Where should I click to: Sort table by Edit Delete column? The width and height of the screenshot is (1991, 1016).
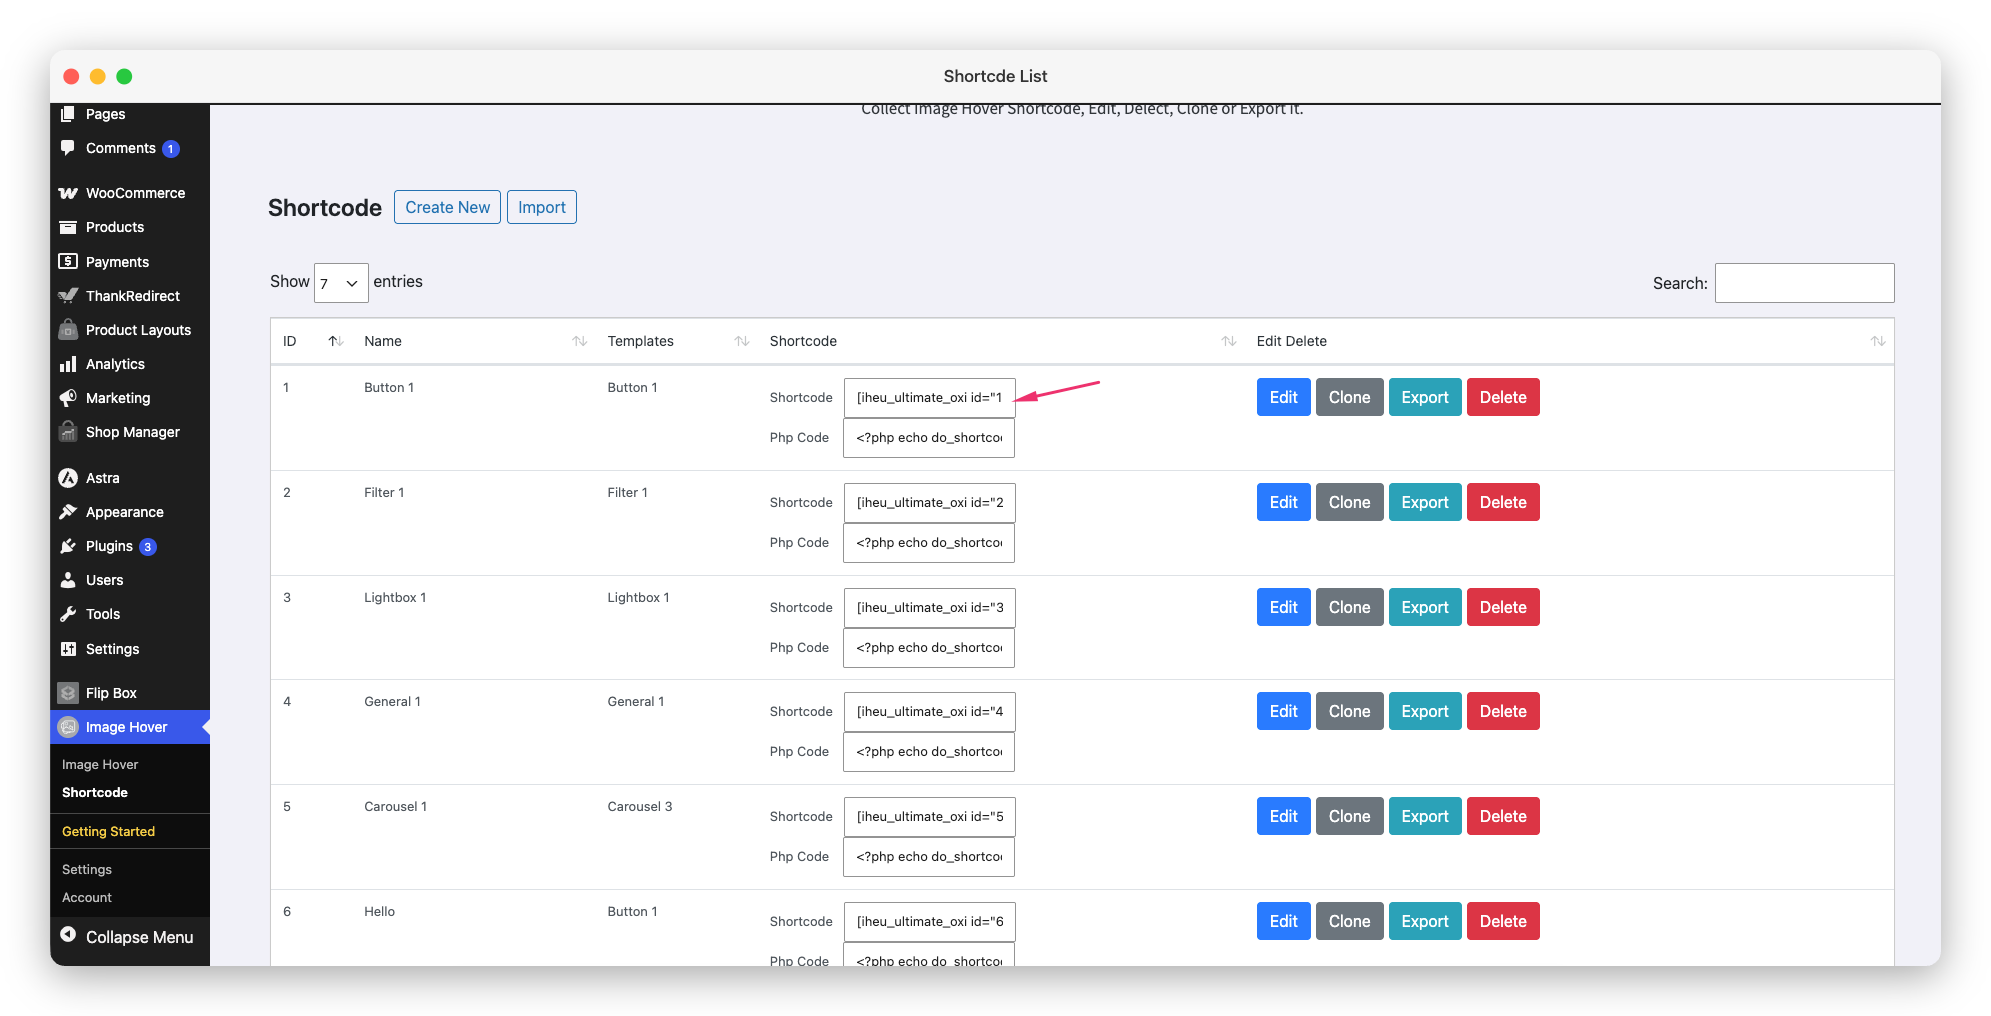(x=1878, y=341)
